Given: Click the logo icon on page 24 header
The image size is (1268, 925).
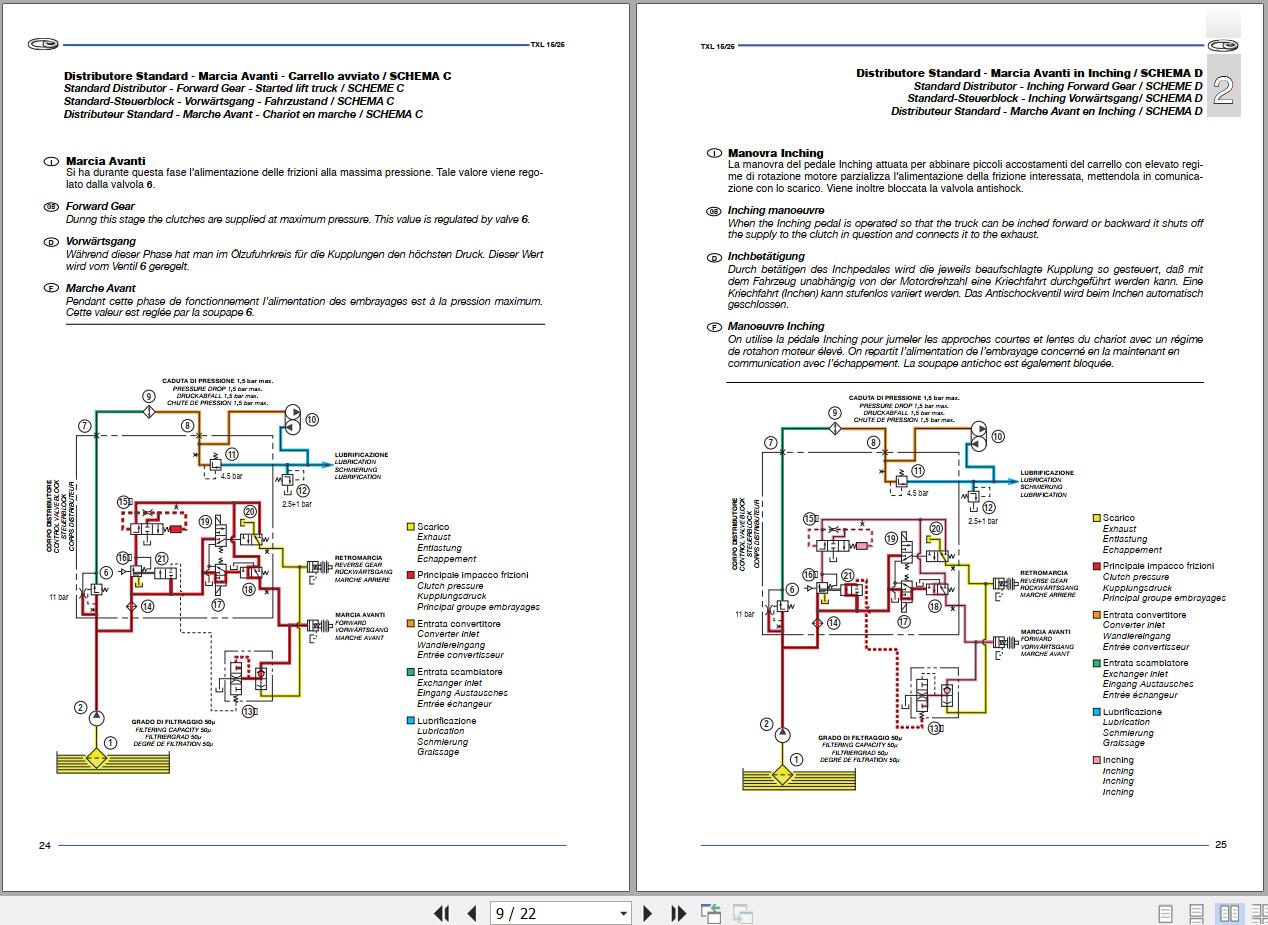Looking at the screenshot, I should point(44,44).
